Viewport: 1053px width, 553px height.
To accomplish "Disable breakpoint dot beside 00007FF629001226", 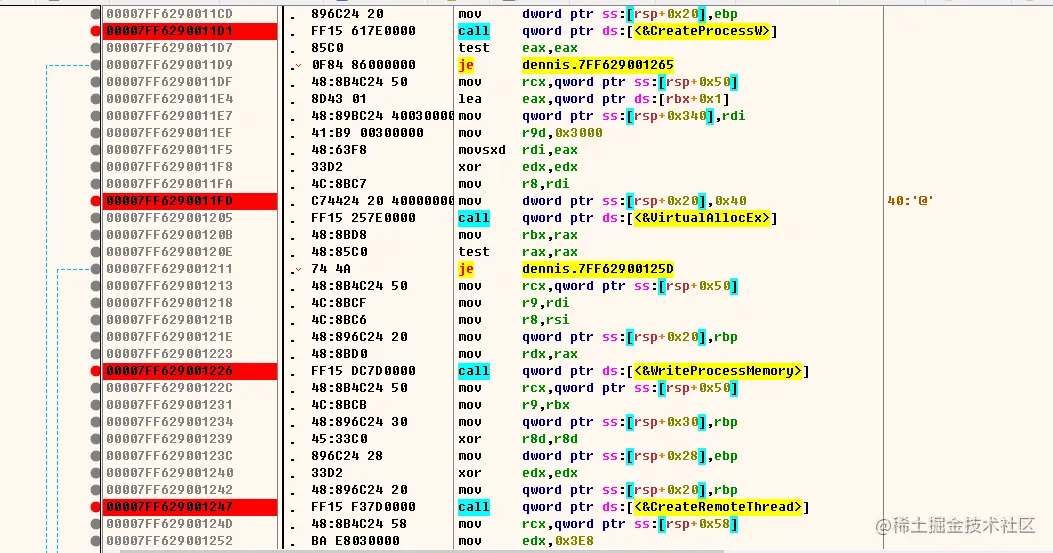I will (95, 371).
